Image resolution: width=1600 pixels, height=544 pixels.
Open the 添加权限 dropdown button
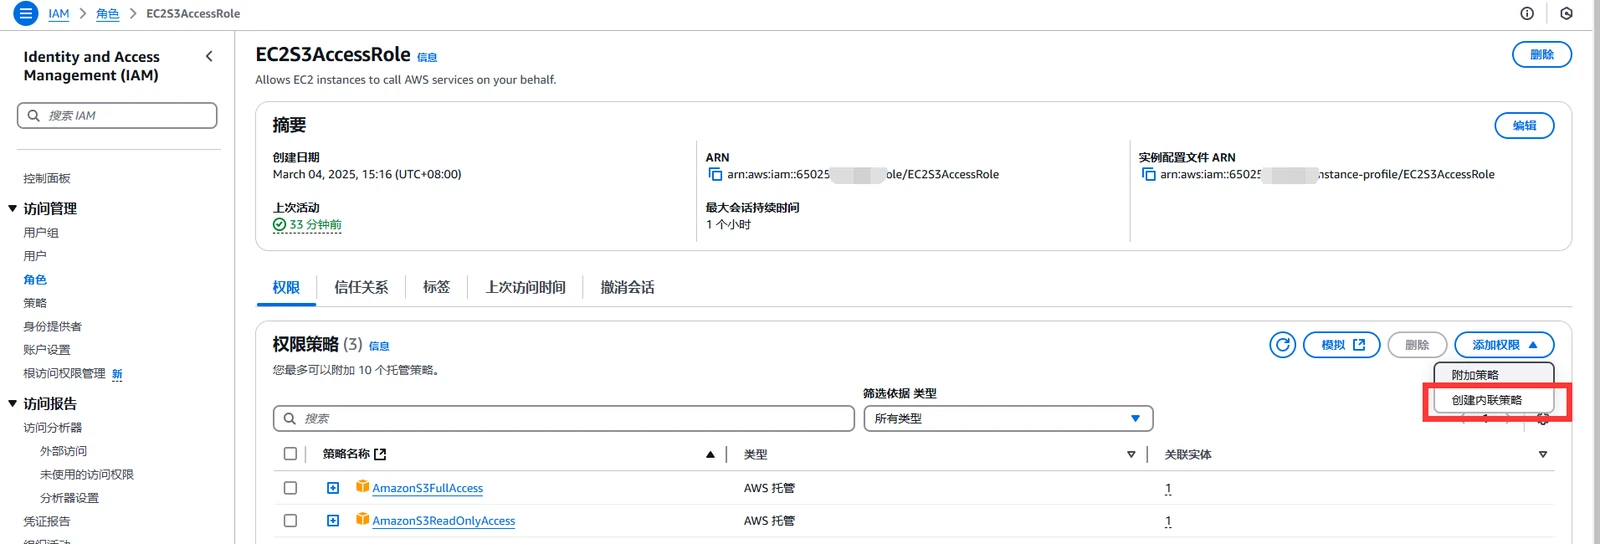1504,345
